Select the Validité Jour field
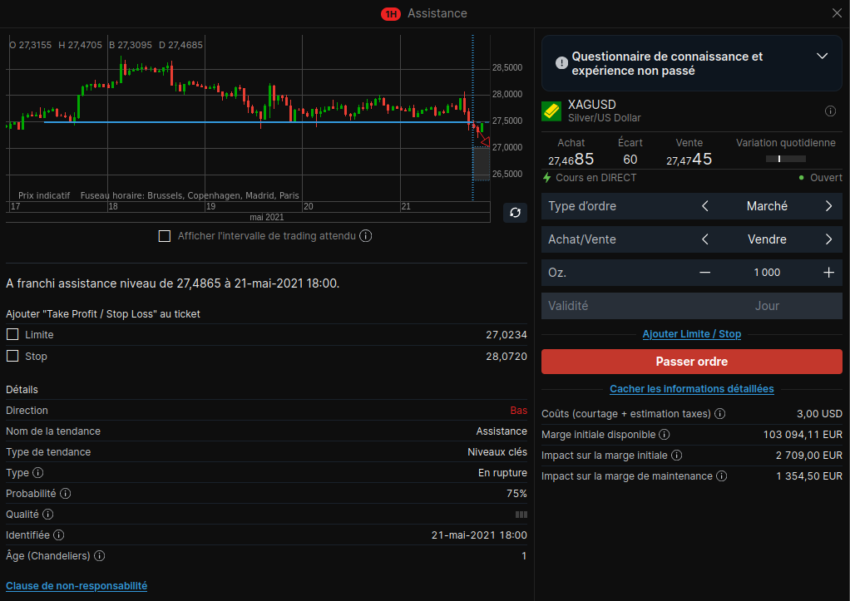 [x=691, y=305]
